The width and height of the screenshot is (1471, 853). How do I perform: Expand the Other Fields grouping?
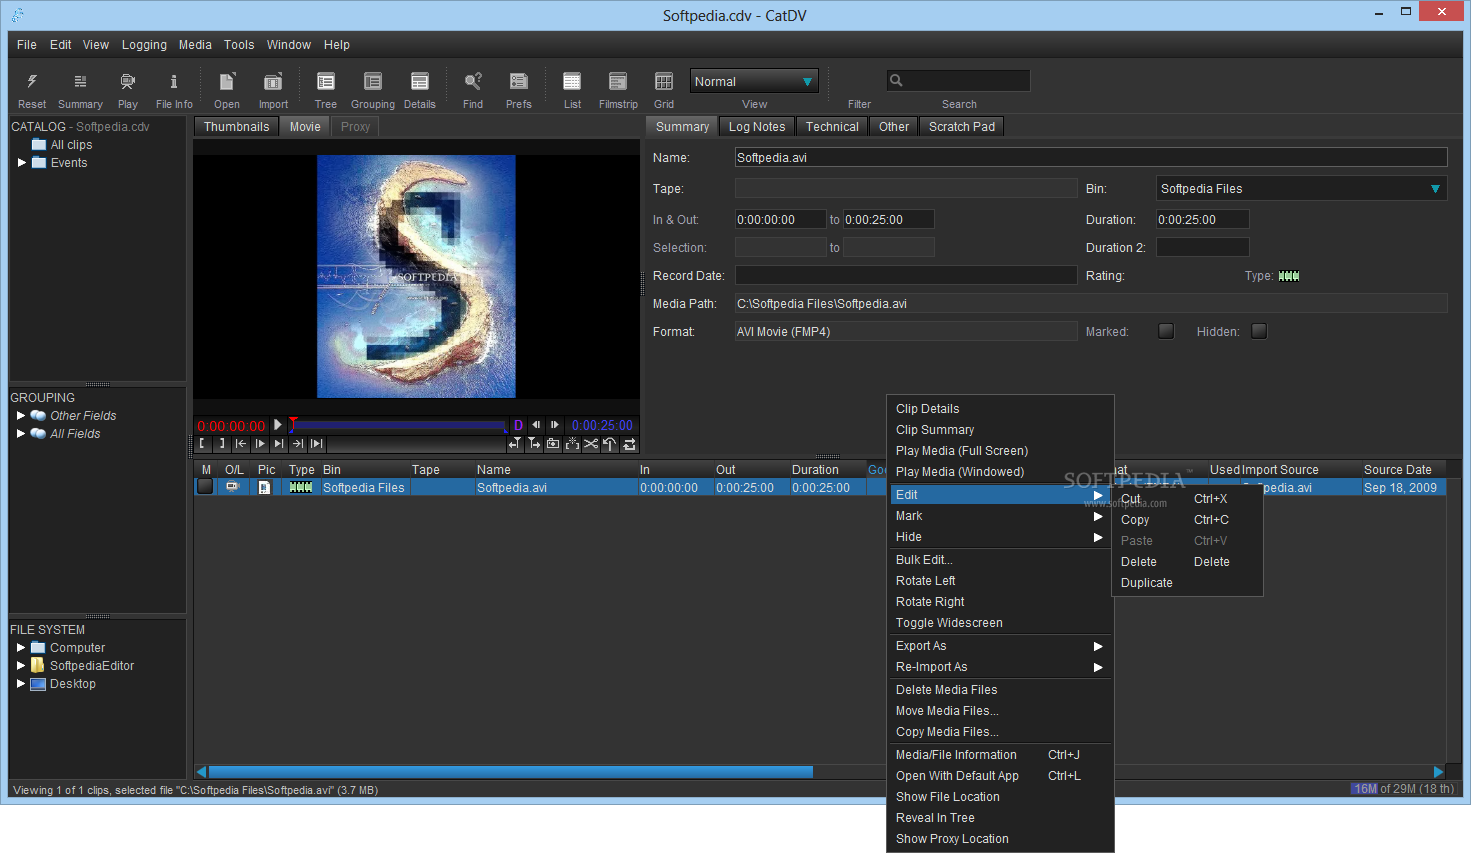coord(21,415)
